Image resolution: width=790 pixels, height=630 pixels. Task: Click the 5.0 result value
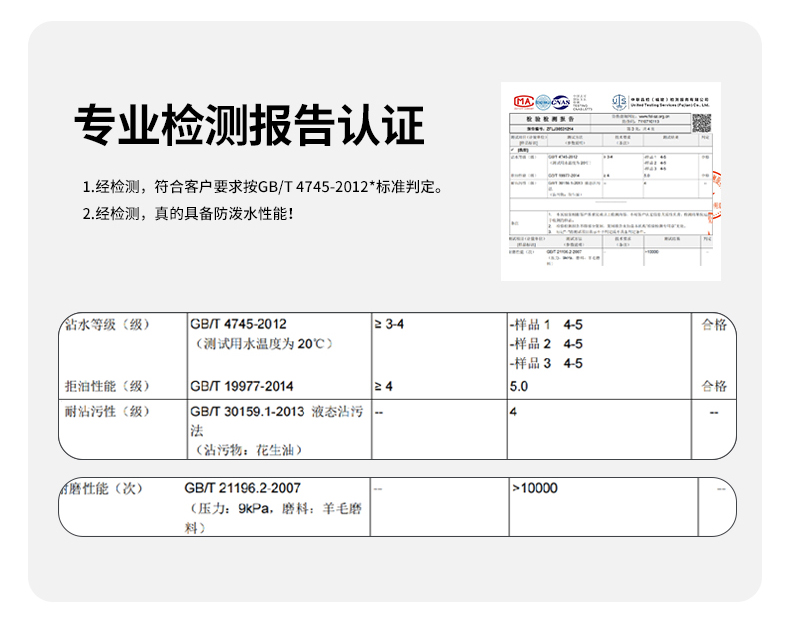[519, 387]
